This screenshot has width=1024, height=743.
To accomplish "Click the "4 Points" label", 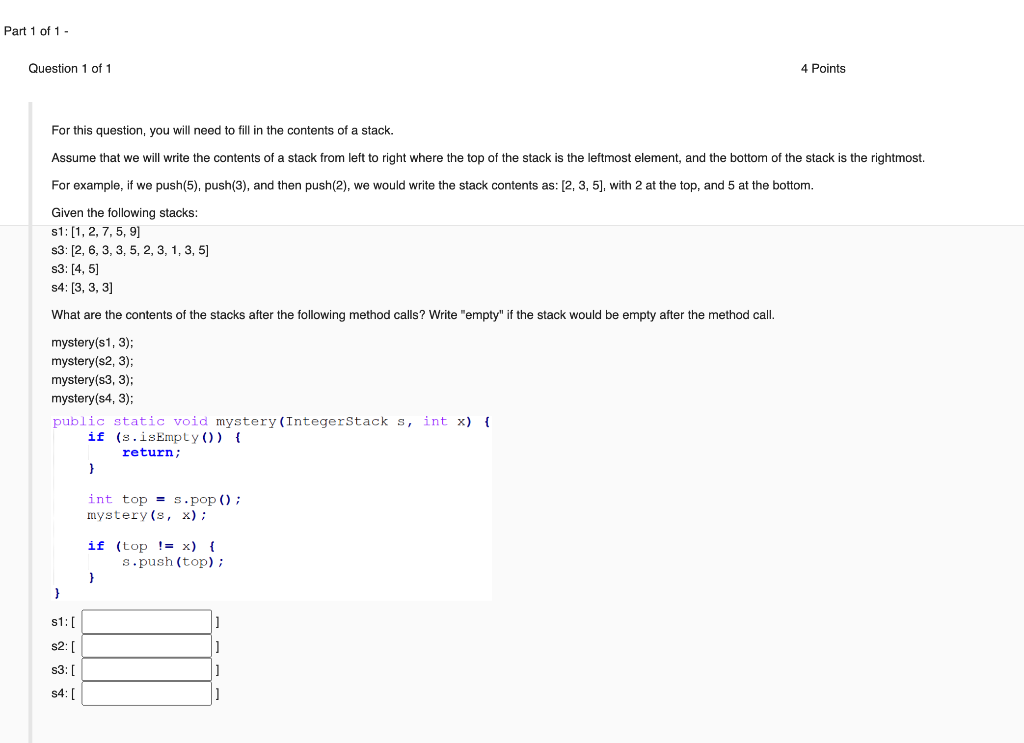I will click(x=823, y=68).
